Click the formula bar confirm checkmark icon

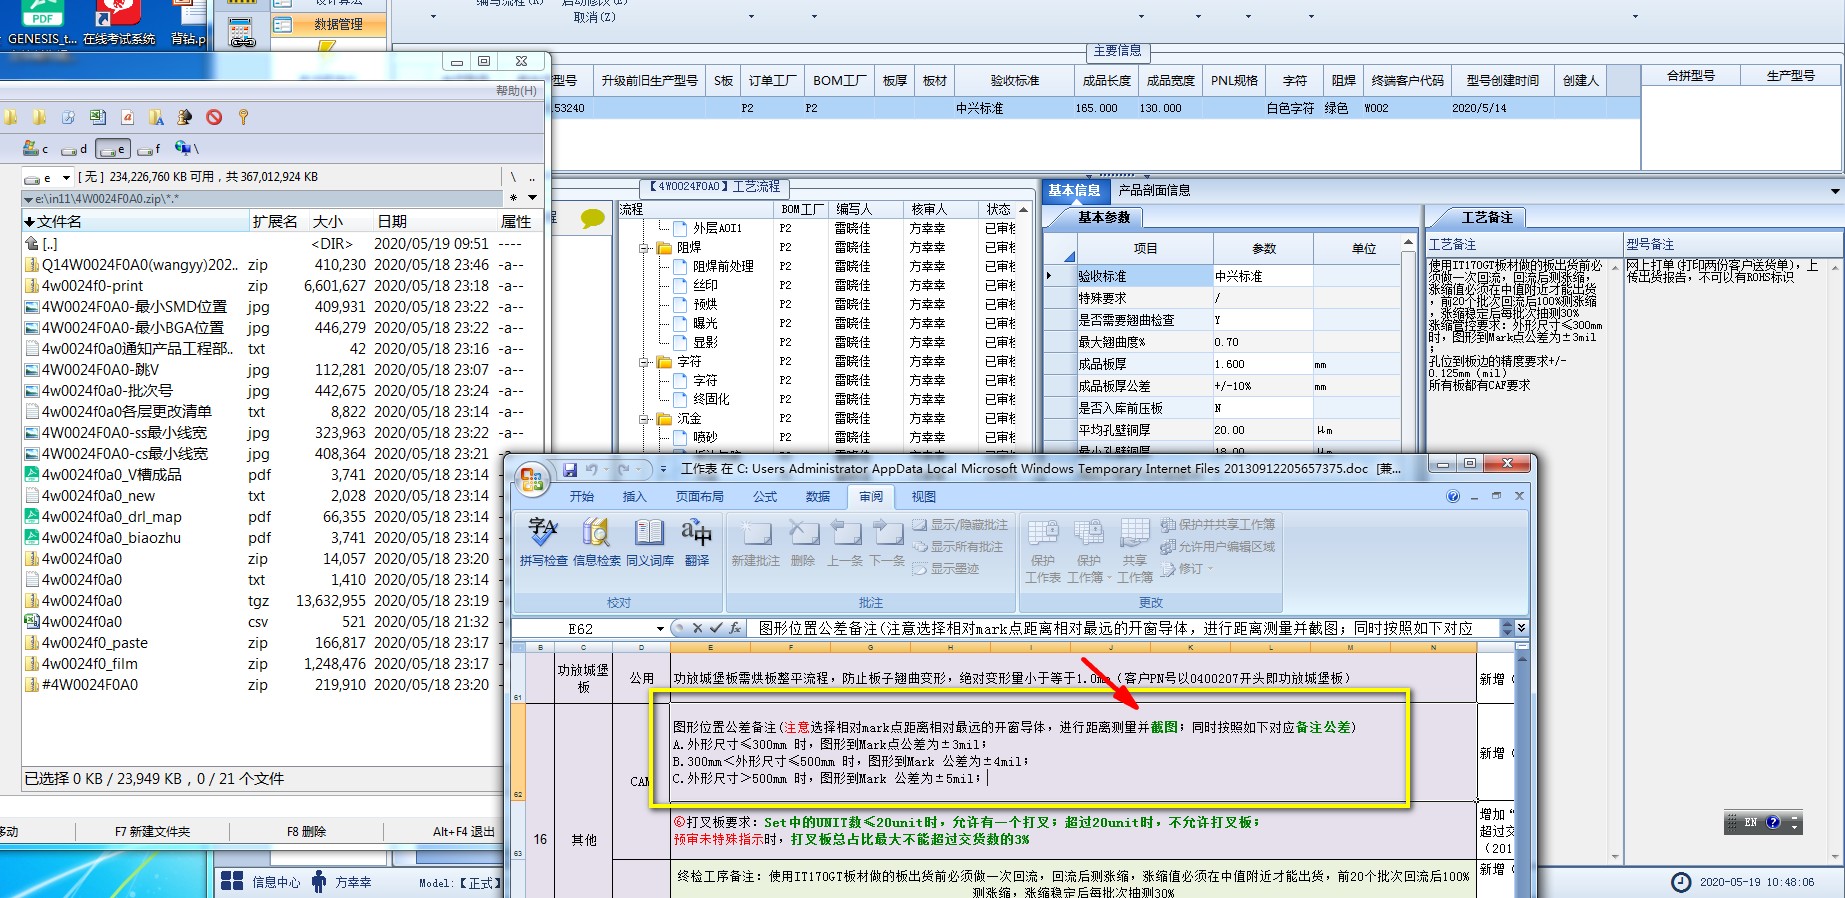[x=715, y=628]
